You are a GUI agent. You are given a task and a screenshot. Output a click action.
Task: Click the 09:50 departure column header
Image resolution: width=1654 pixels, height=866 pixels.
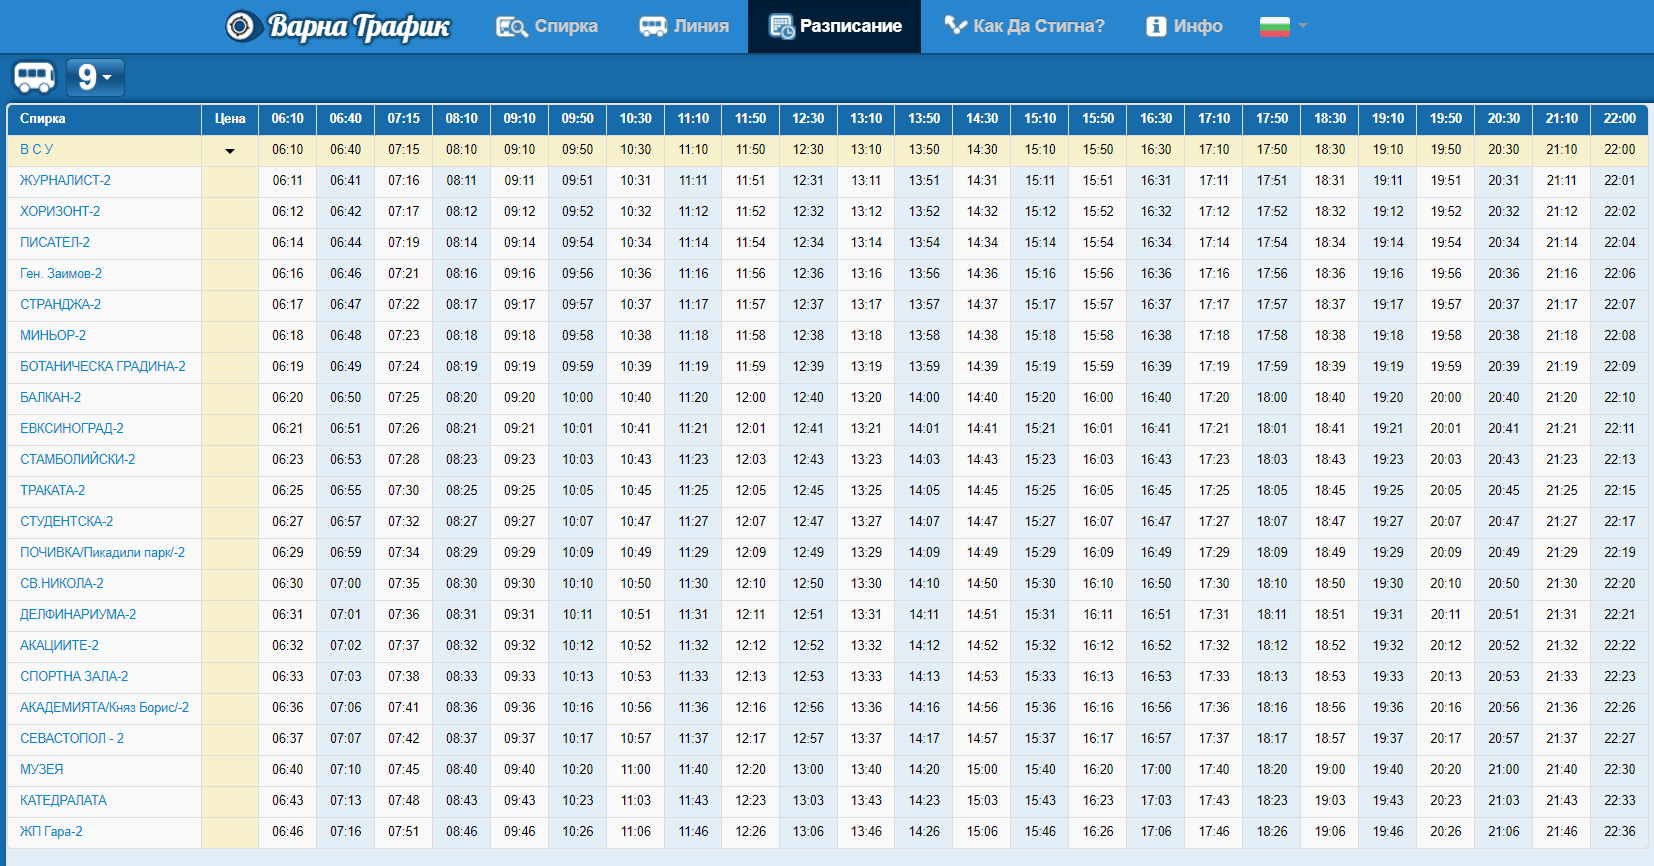coord(578,118)
